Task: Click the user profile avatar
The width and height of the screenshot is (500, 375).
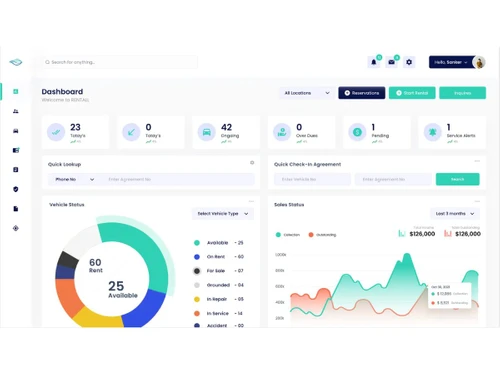Action: tap(479, 62)
